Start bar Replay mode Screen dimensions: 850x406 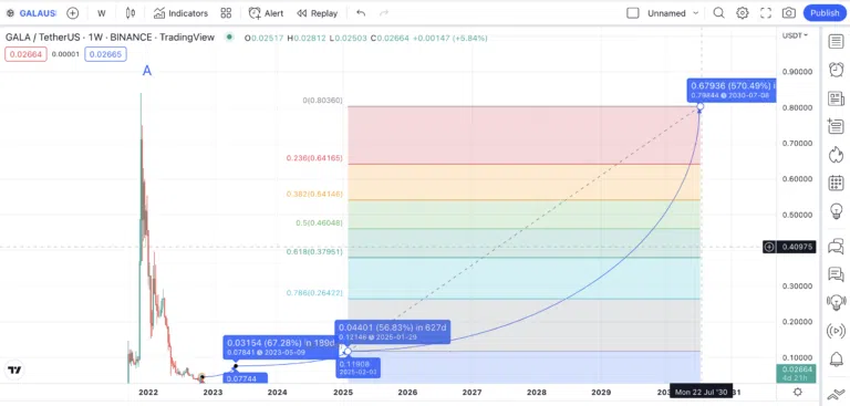pos(317,13)
